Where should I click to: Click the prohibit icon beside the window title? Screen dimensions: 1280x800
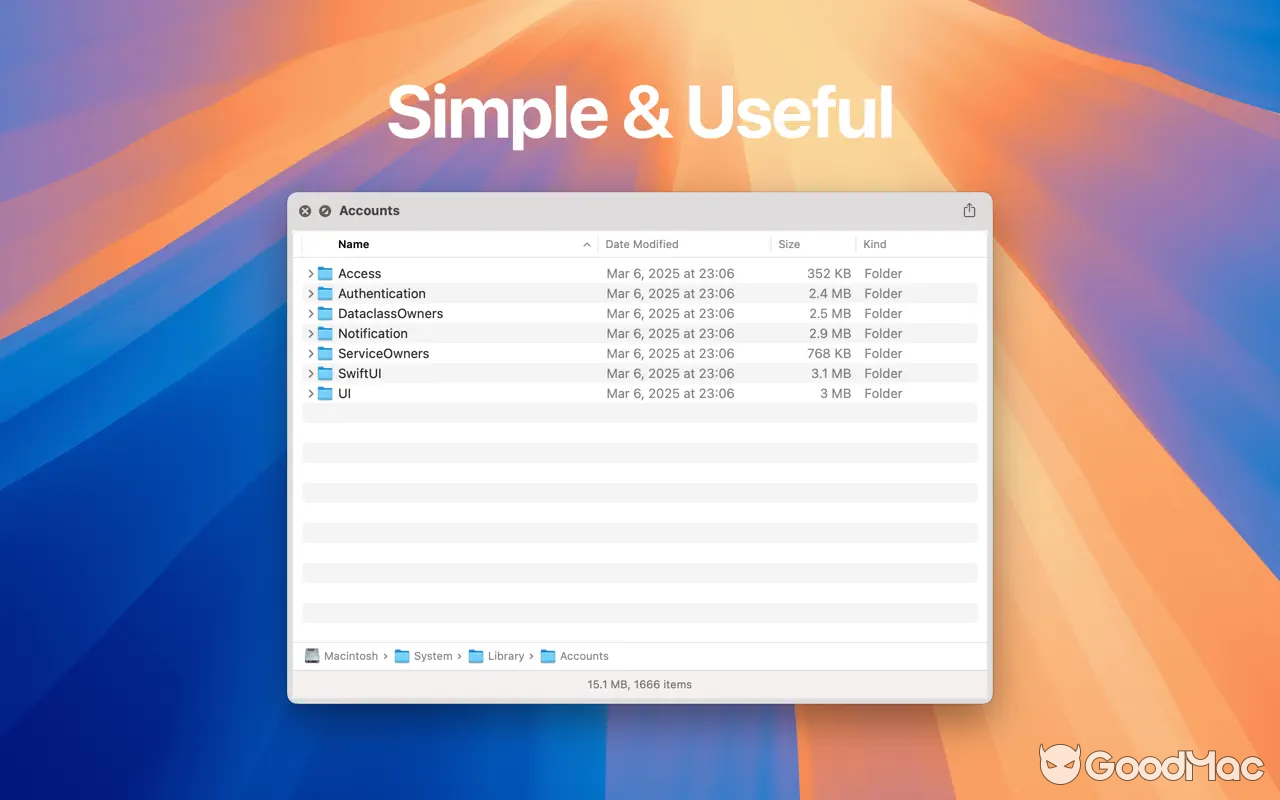[325, 211]
